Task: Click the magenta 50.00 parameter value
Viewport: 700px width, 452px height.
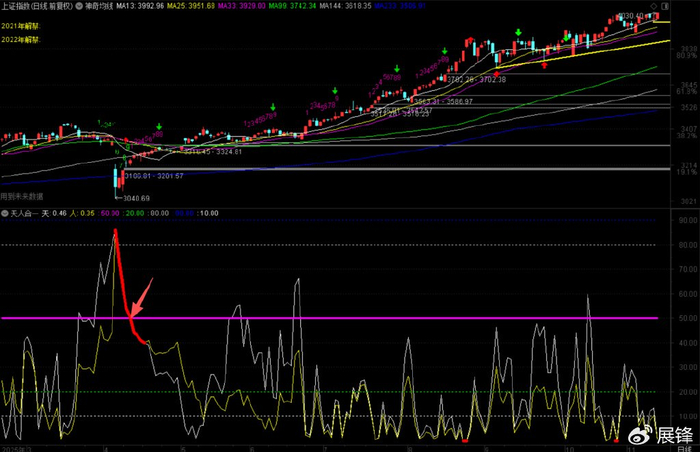Action: coord(110,213)
